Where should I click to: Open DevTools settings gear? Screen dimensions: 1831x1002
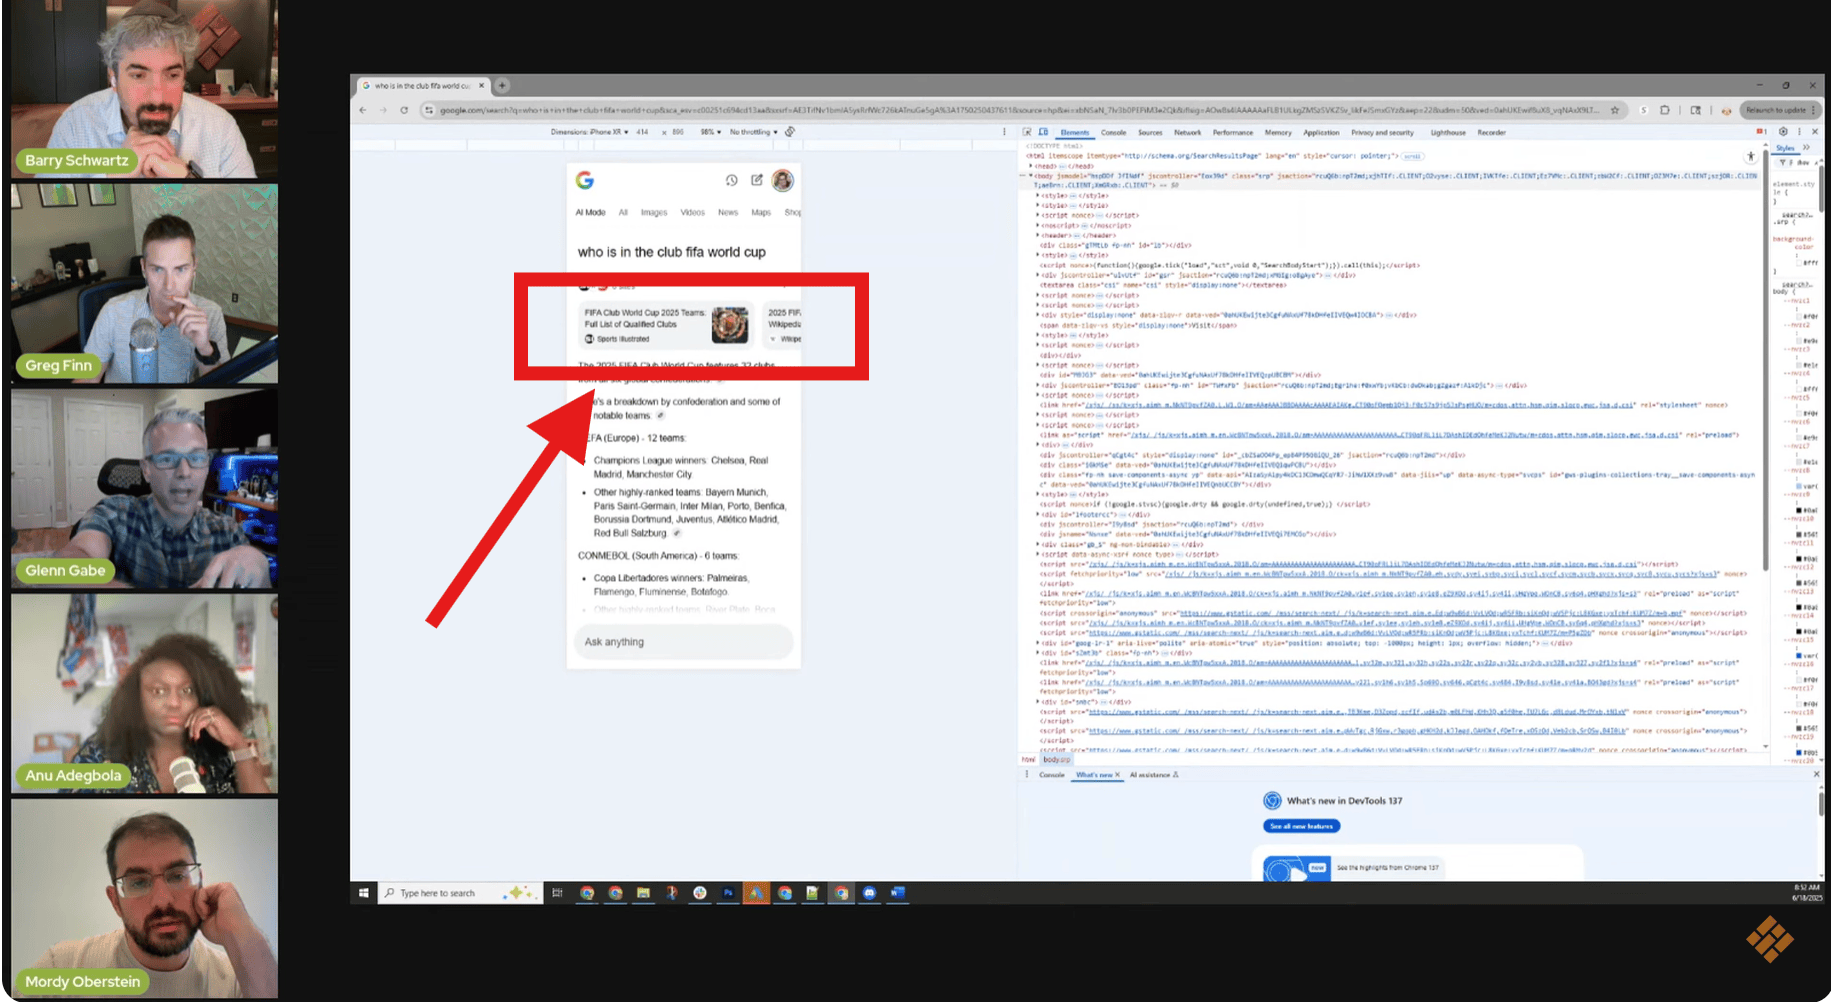coord(1783,132)
